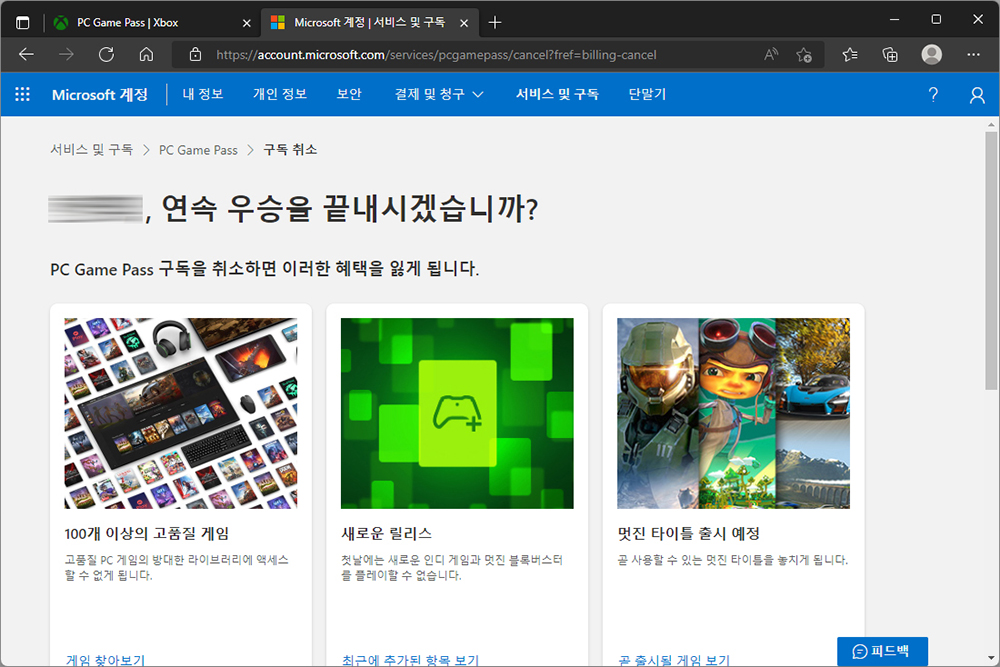Close the PC Game Pass | Xbox tab
Image resolution: width=1000 pixels, height=667 pixels.
(x=247, y=23)
